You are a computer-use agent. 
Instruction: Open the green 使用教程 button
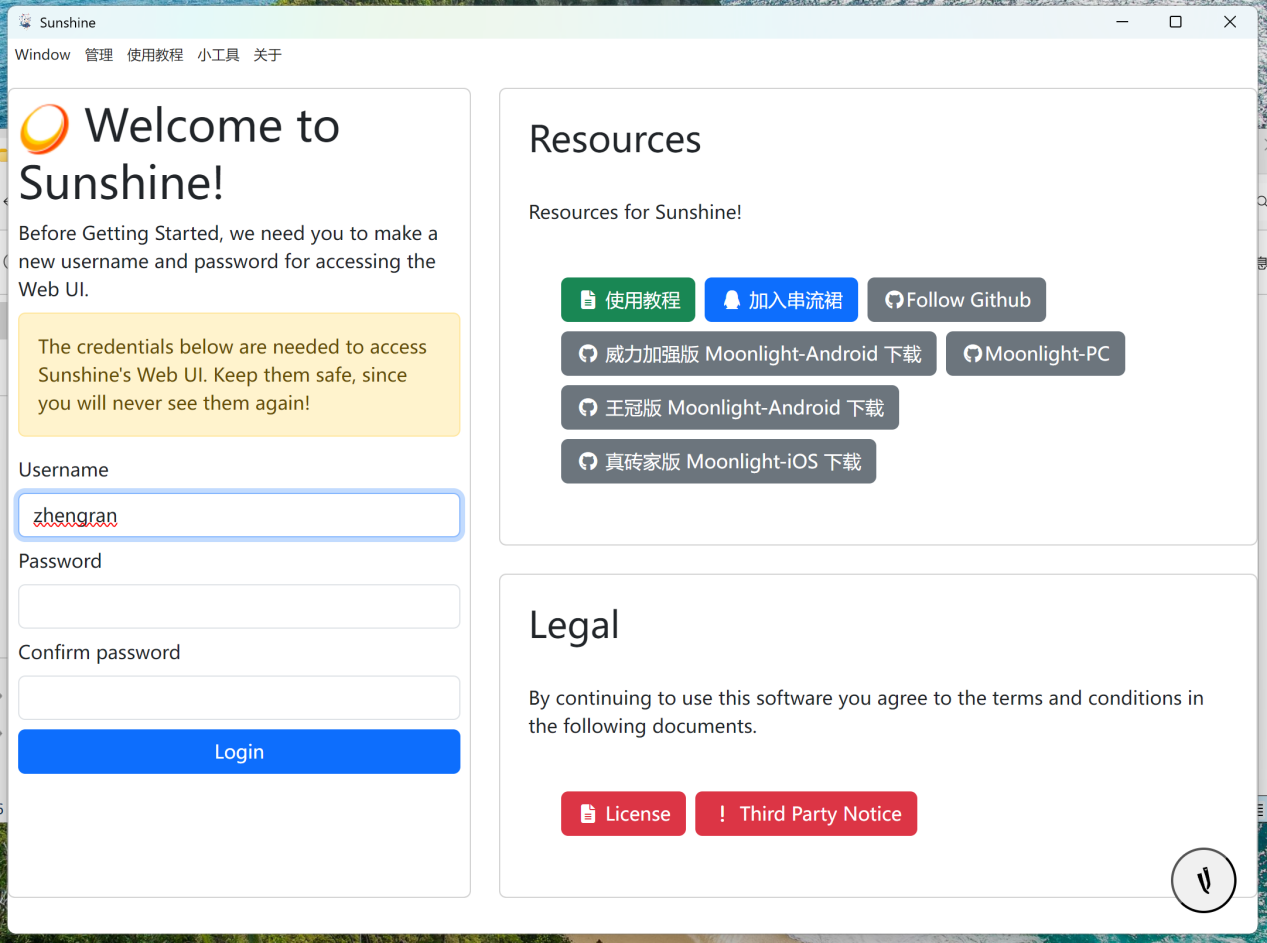tap(628, 300)
